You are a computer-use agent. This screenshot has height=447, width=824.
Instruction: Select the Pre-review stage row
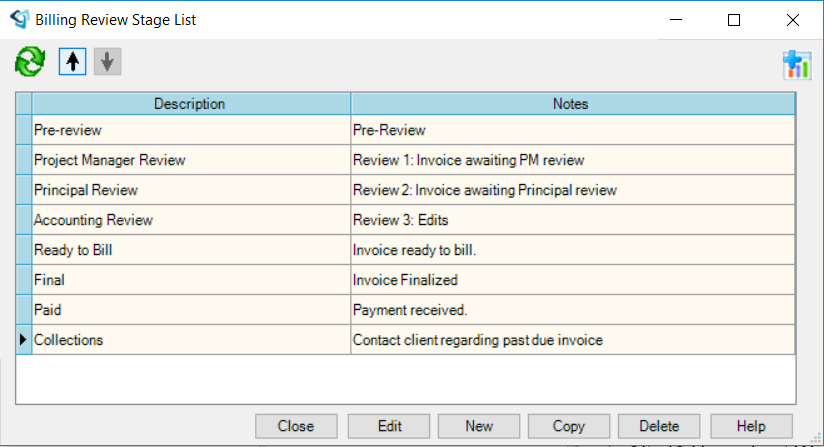406,130
